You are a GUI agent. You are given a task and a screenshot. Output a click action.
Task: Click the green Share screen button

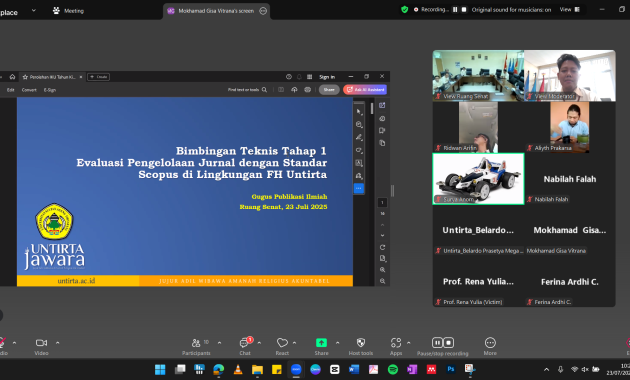point(321,346)
